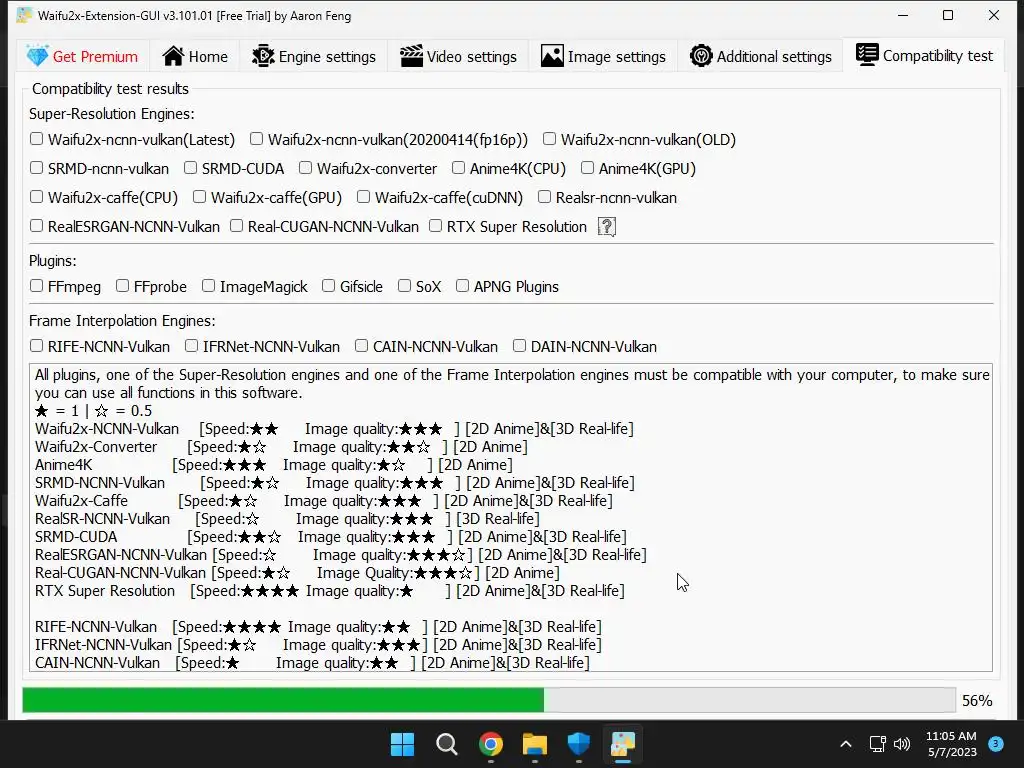Toggle SRMD-CUDA checkbox
Viewport: 1024px width, 768px height.
tap(191, 168)
